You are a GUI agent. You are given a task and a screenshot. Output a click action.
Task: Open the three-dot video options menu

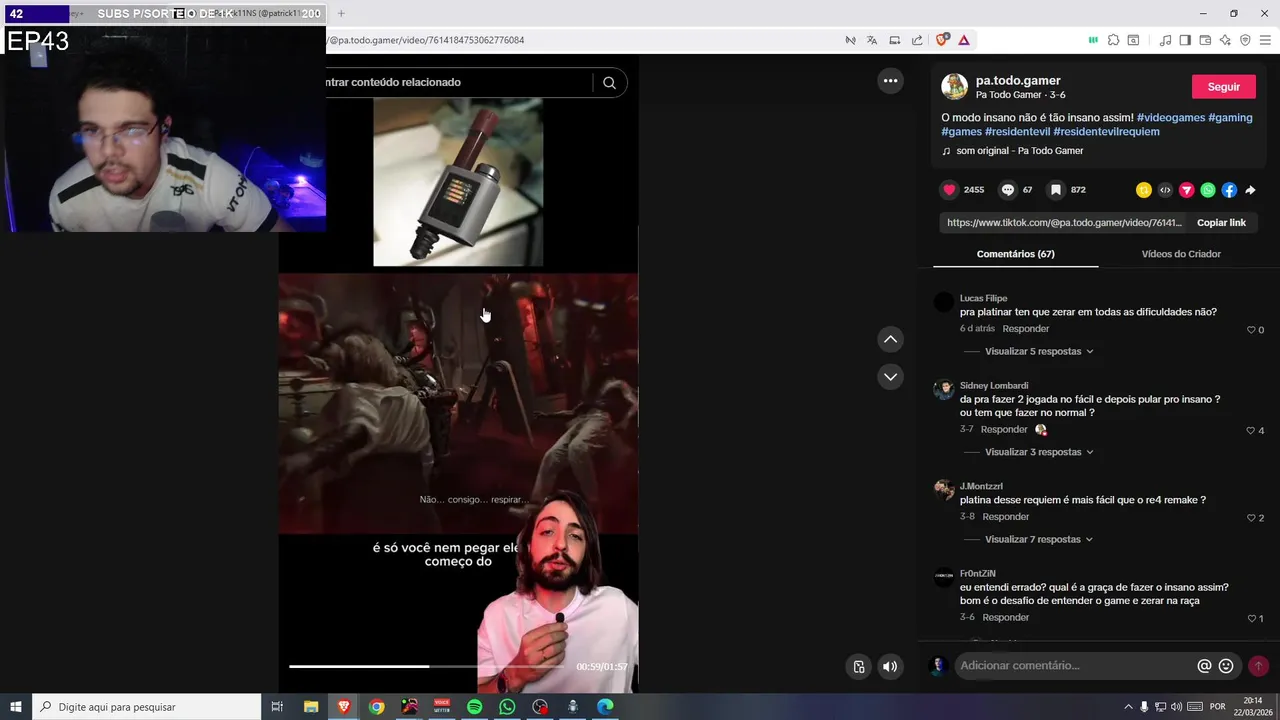[890, 81]
